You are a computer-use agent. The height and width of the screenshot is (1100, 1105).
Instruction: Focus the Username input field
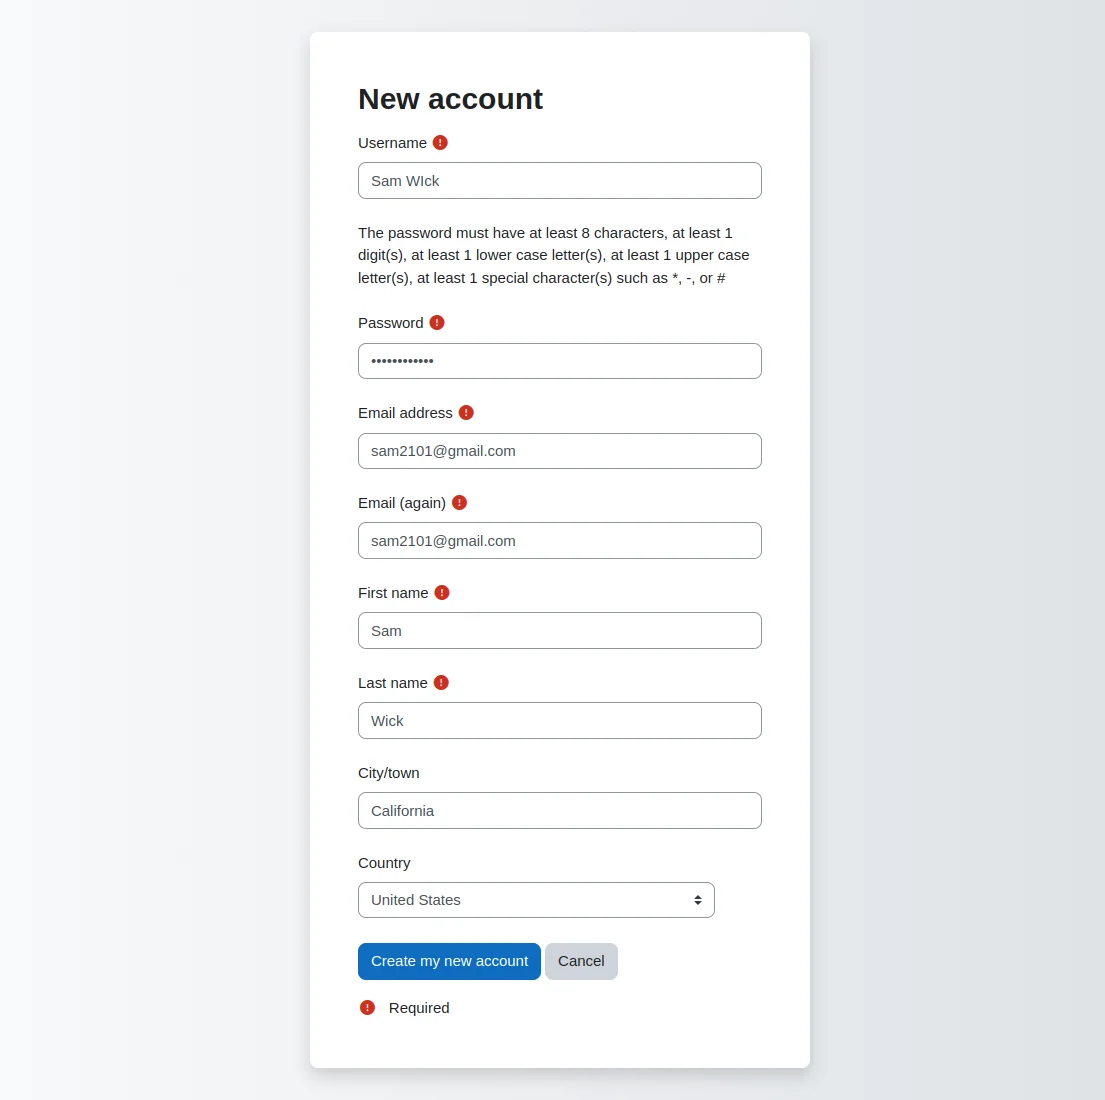[559, 180]
